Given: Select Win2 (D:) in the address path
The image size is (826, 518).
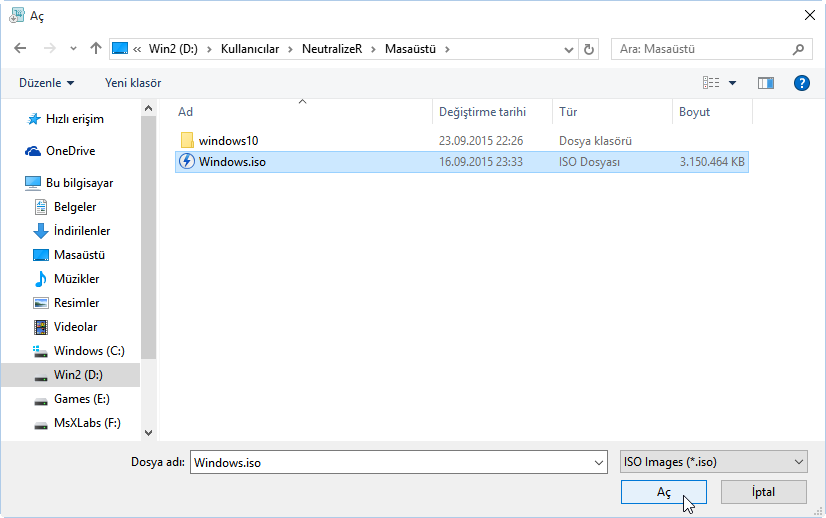Looking at the screenshot, I should [x=173, y=49].
